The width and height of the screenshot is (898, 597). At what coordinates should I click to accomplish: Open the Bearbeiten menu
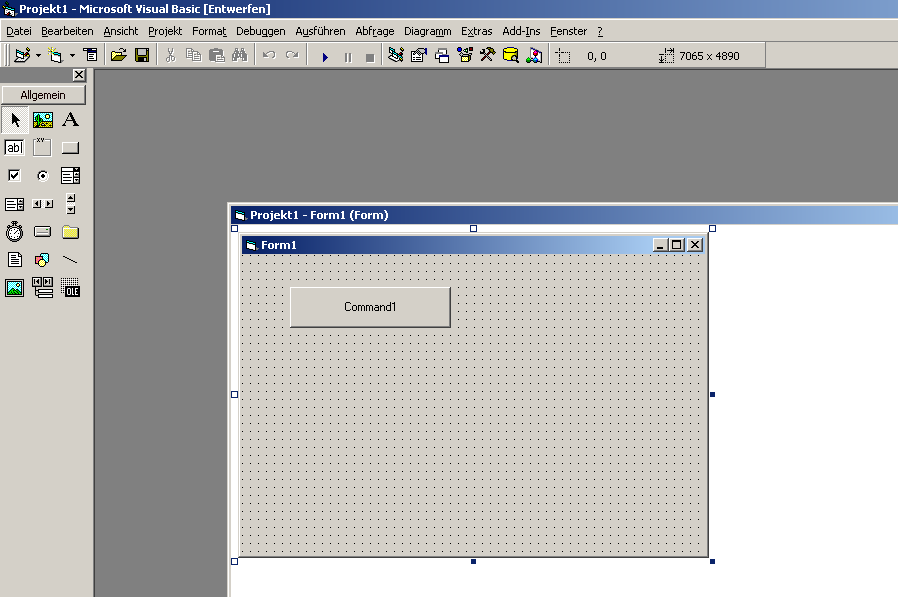[x=67, y=32]
